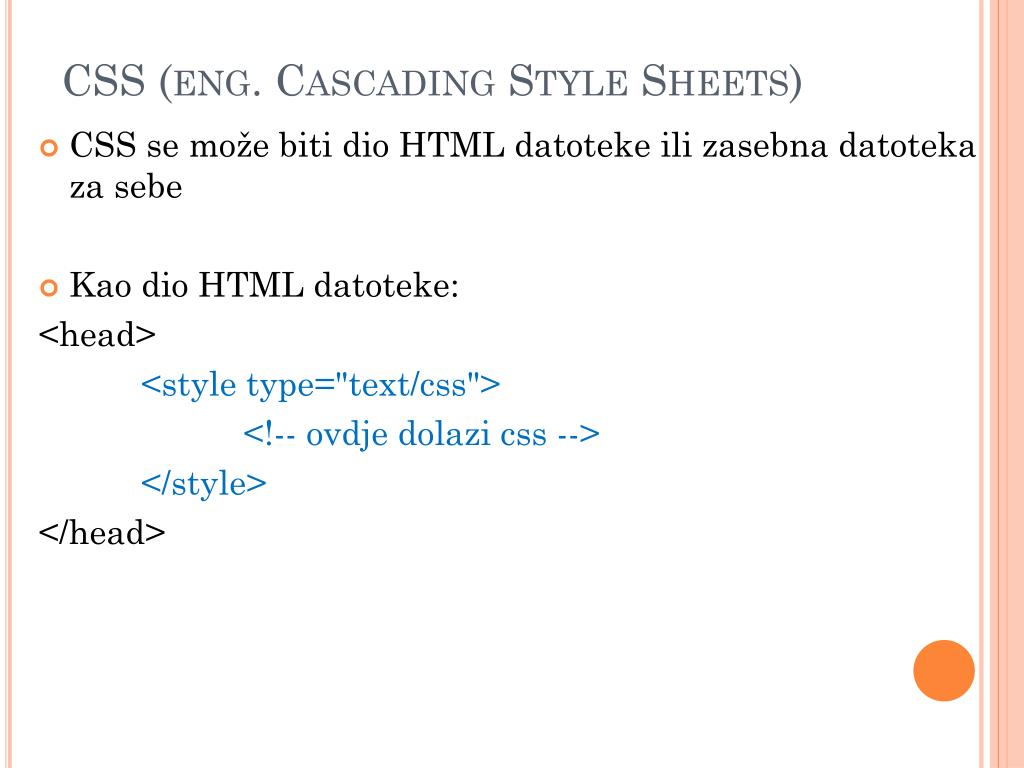Click the pink vertical stripe on right edge

click(x=1002, y=384)
